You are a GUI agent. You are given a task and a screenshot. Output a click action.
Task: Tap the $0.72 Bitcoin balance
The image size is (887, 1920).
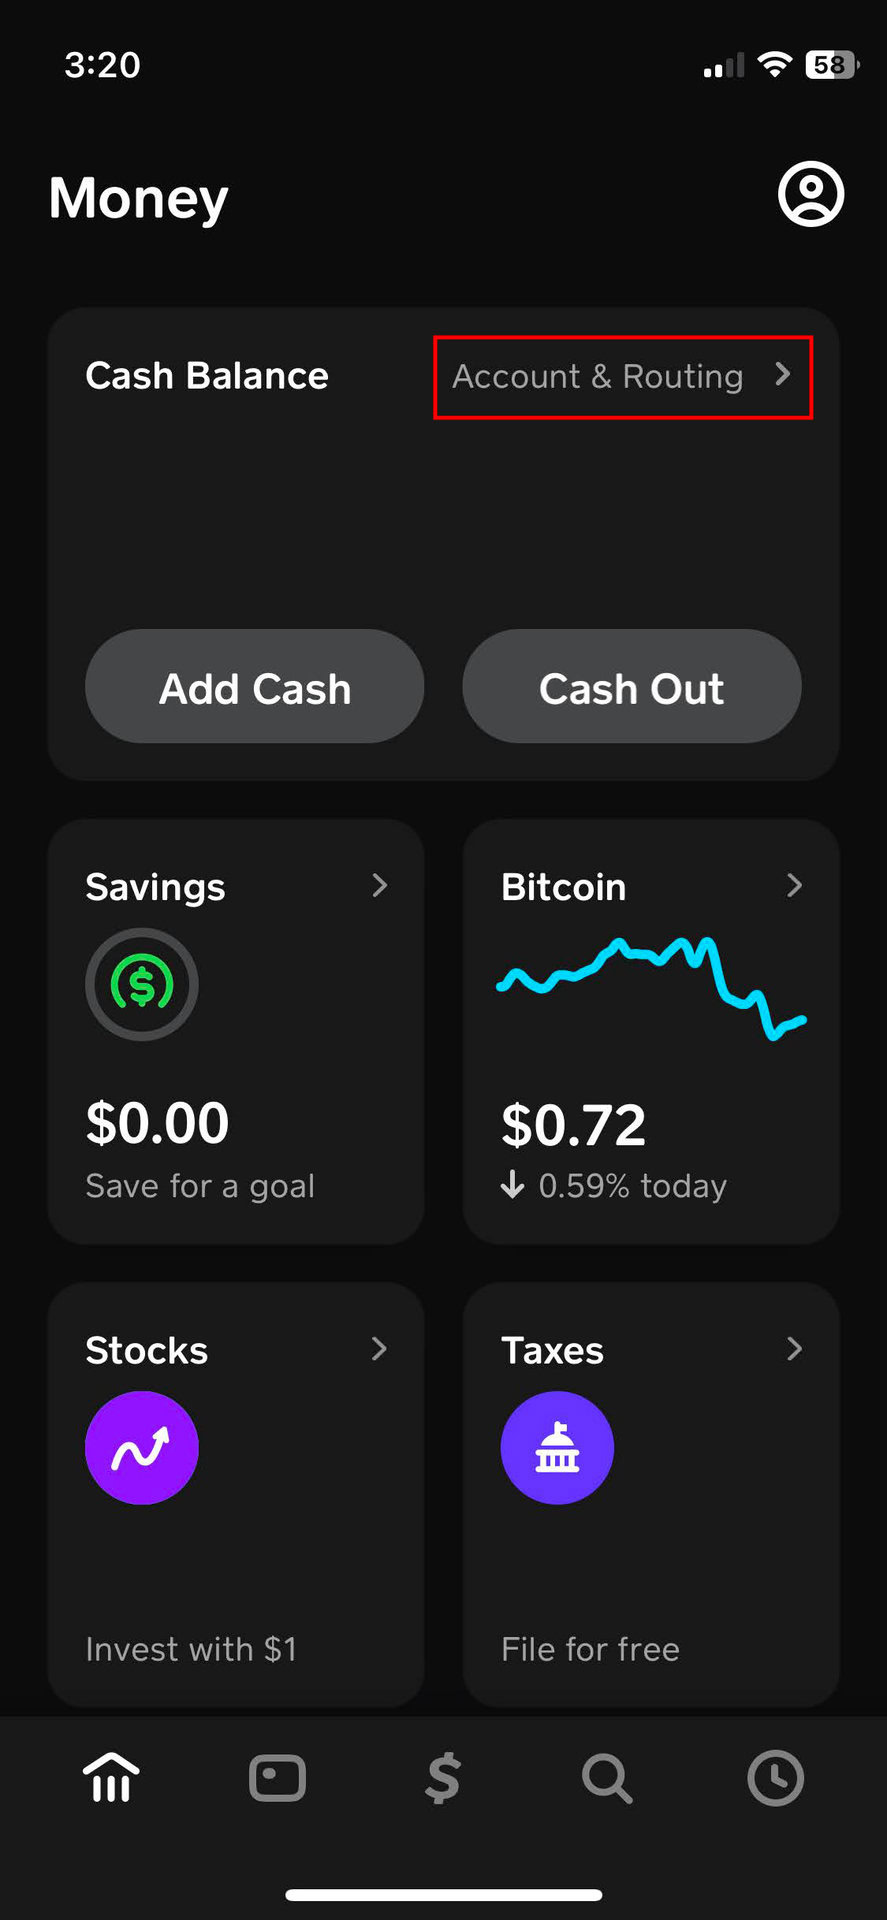click(573, 1125)
